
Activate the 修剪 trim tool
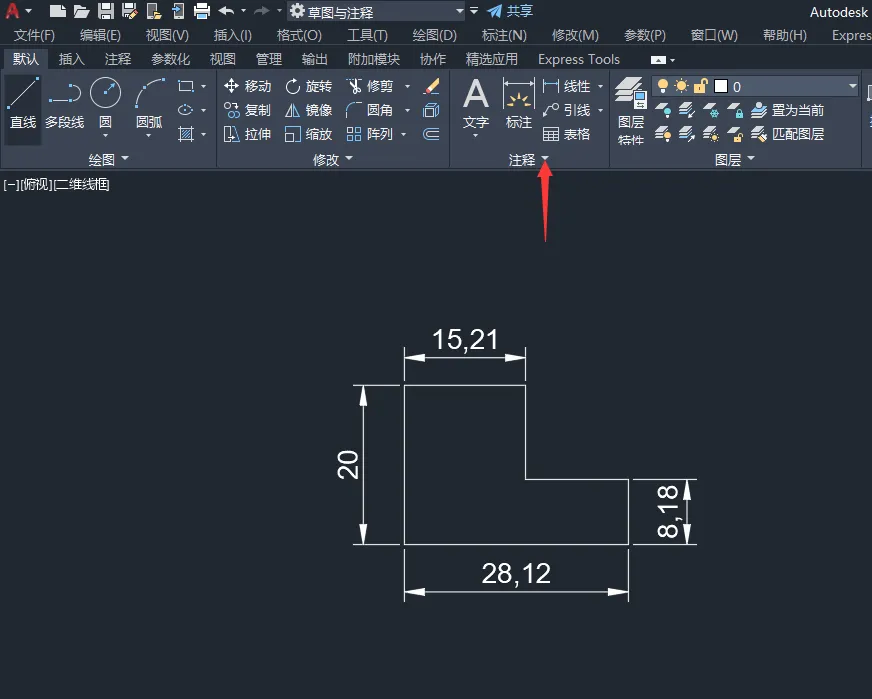[x=370, y=86]
